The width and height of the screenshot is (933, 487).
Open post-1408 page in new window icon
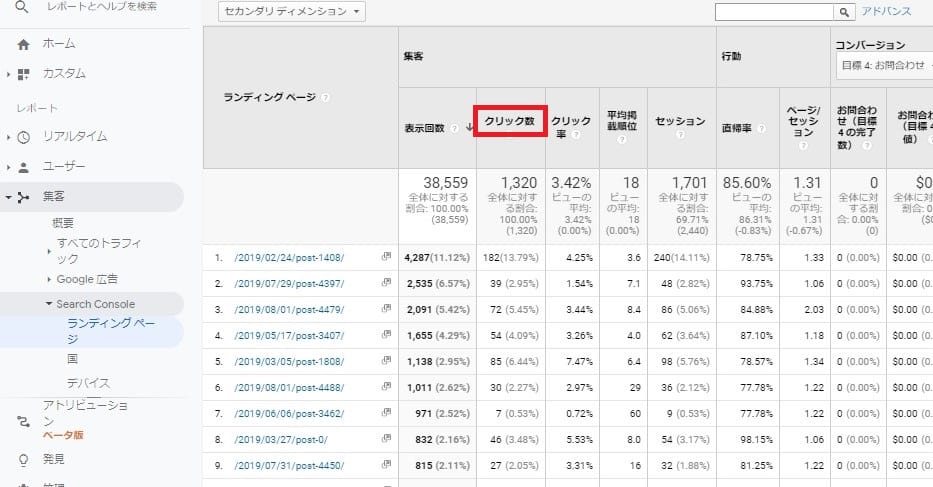point(386,257)
